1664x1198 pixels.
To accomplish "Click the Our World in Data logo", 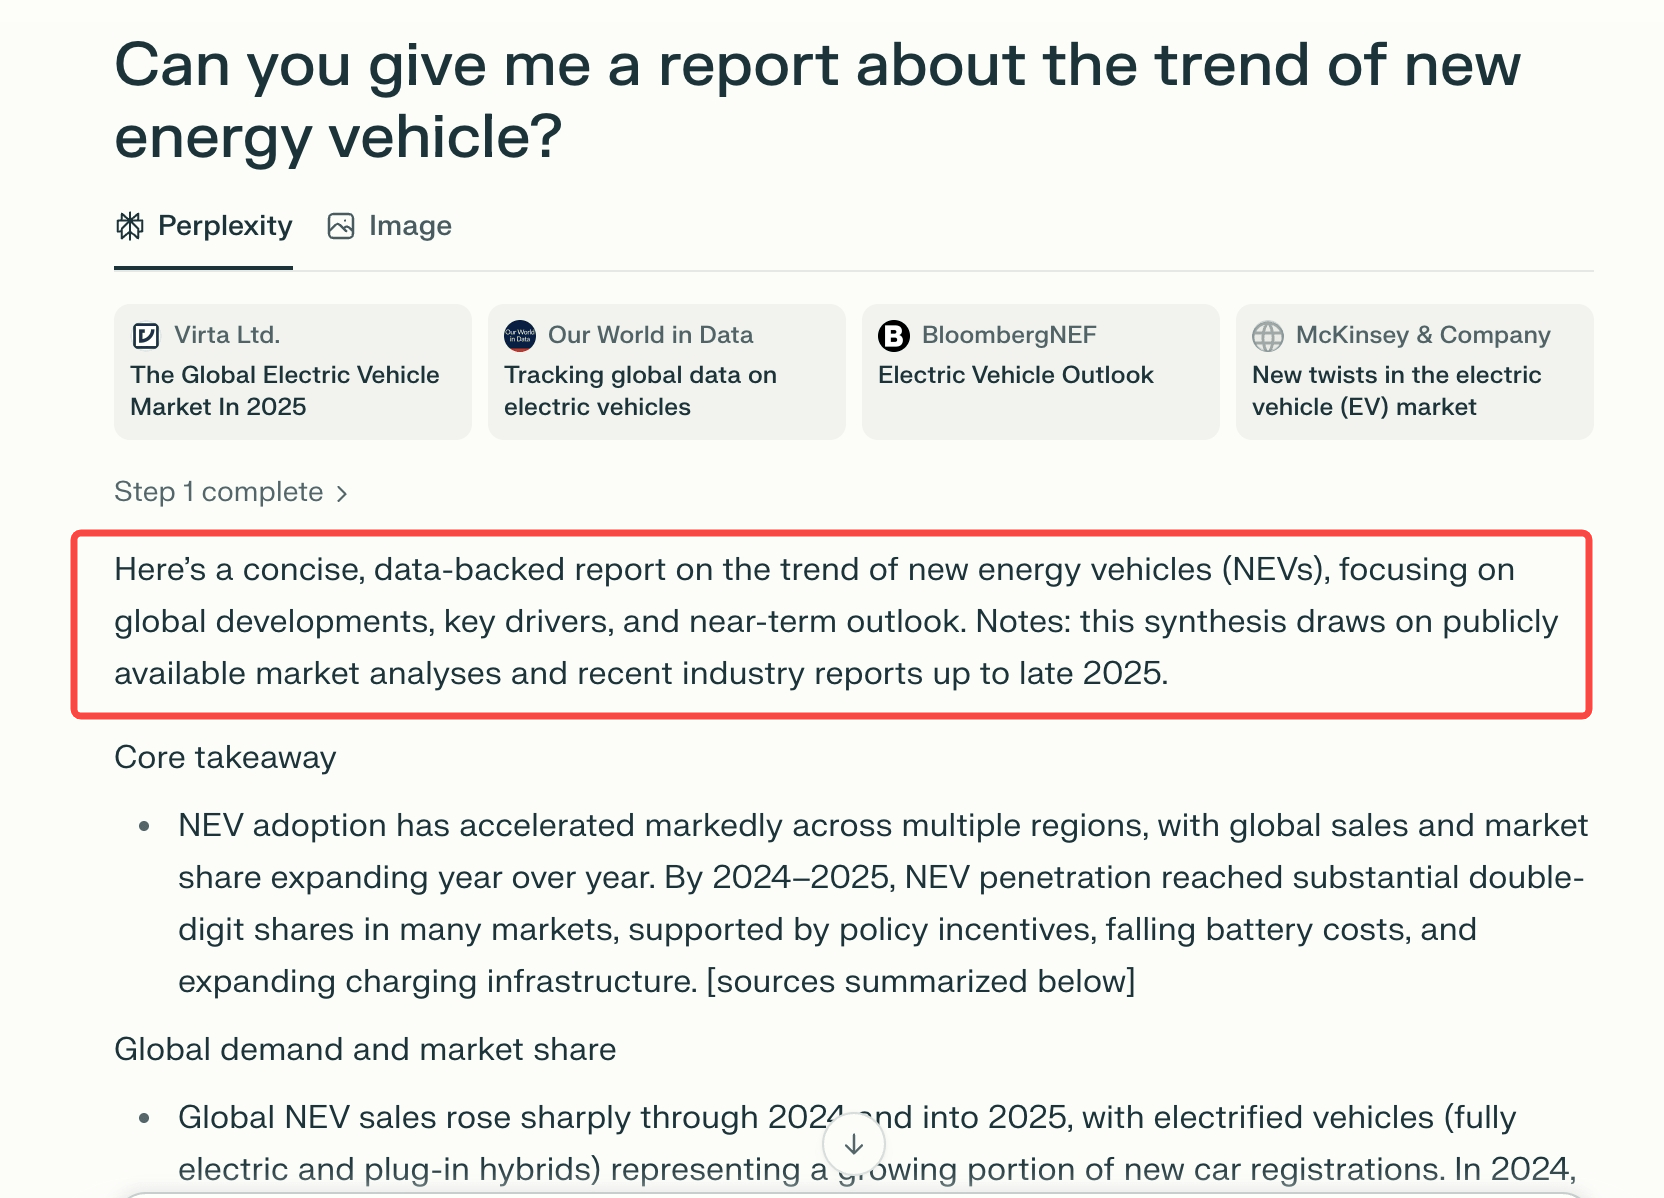I will pos(520,335).
